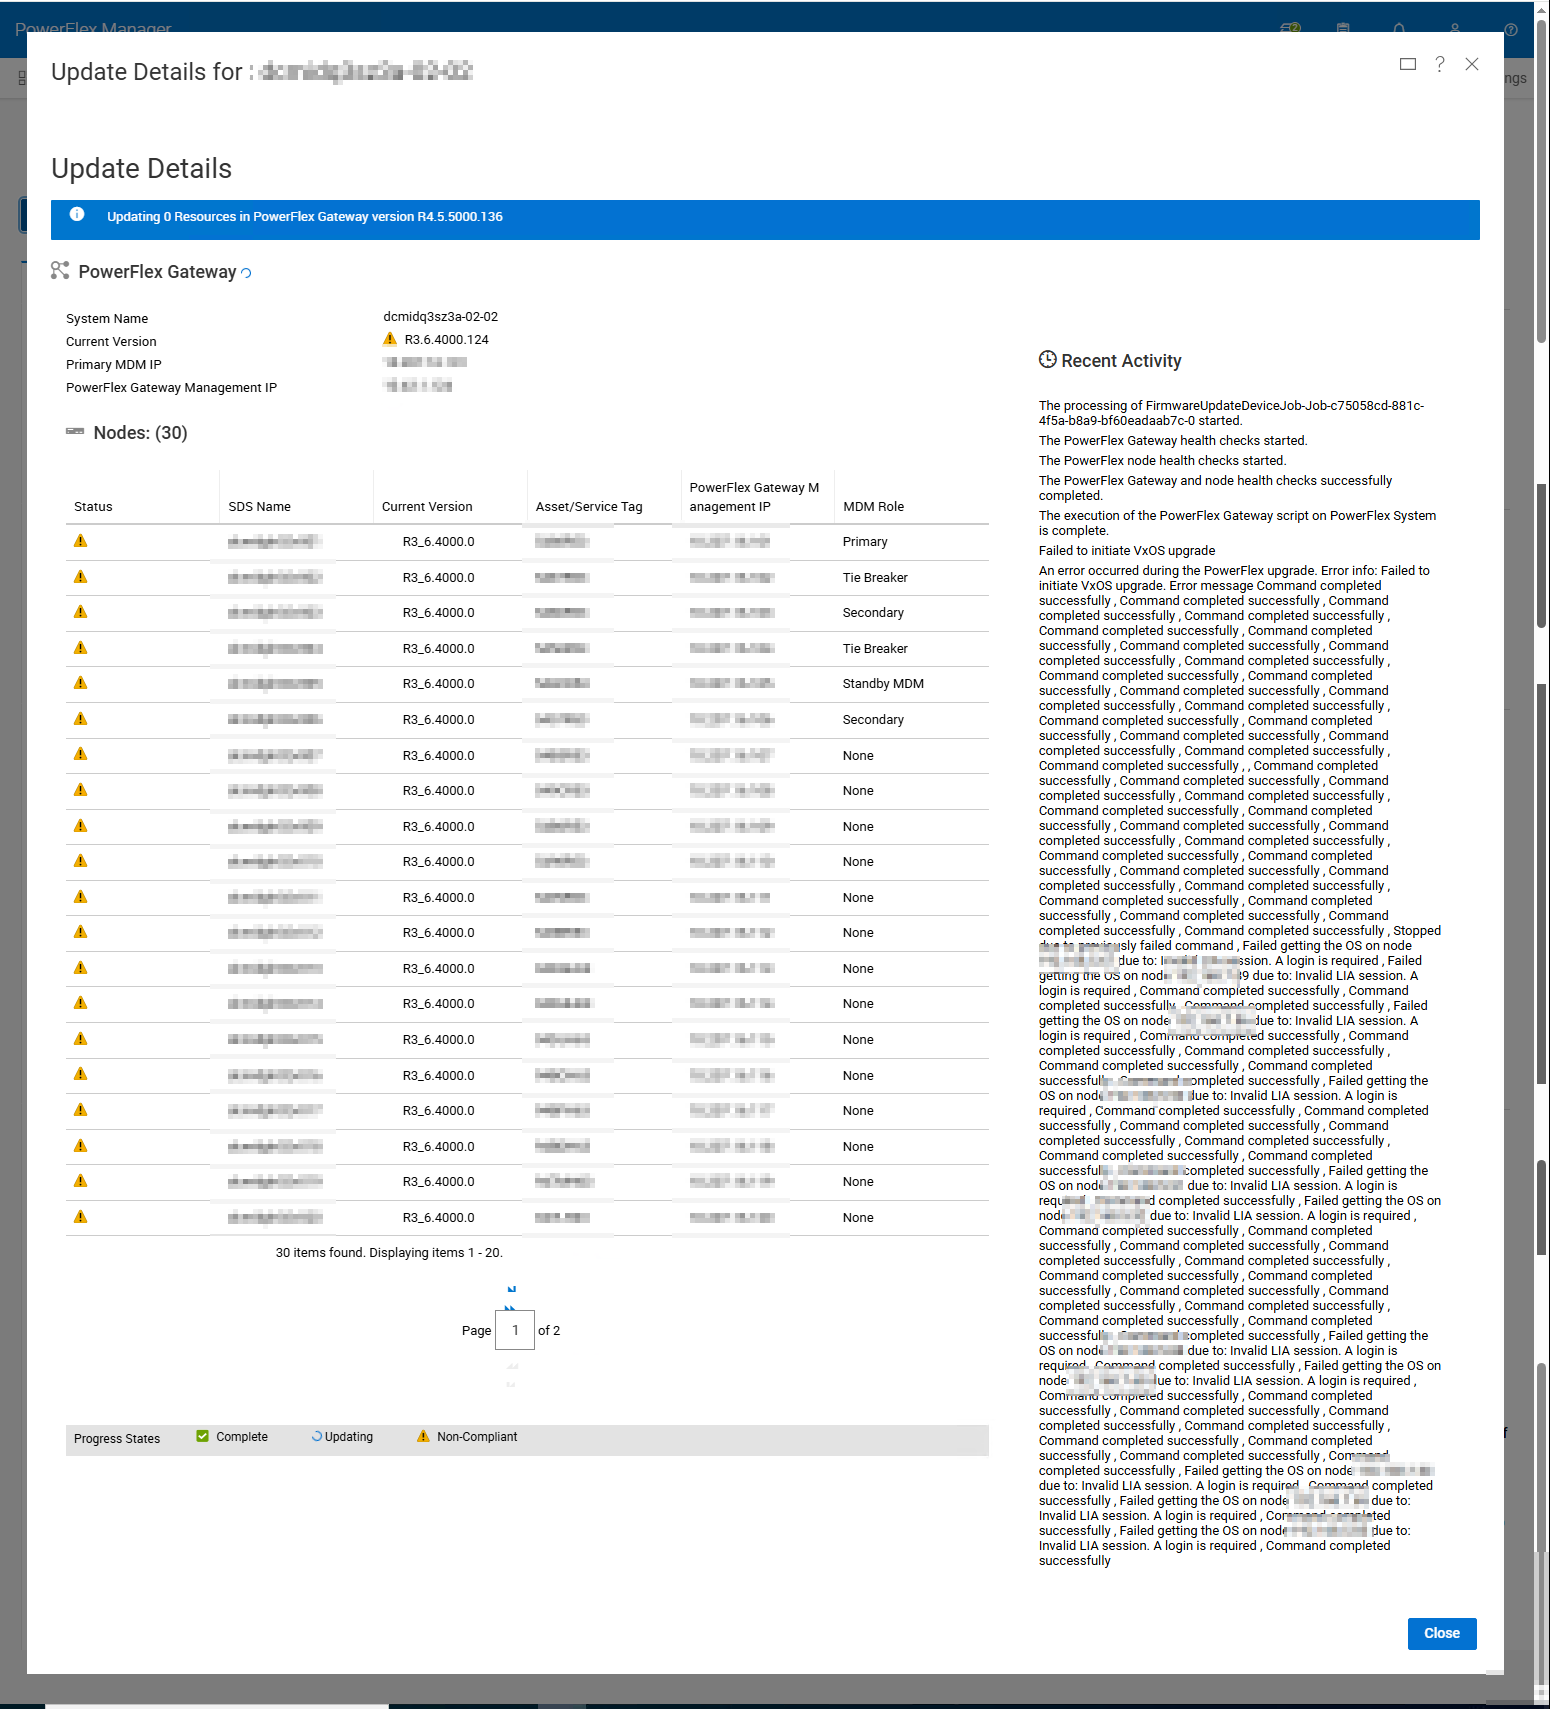Click the Progress States label
1550x1709 pixels.
[x=117, y=1439]
